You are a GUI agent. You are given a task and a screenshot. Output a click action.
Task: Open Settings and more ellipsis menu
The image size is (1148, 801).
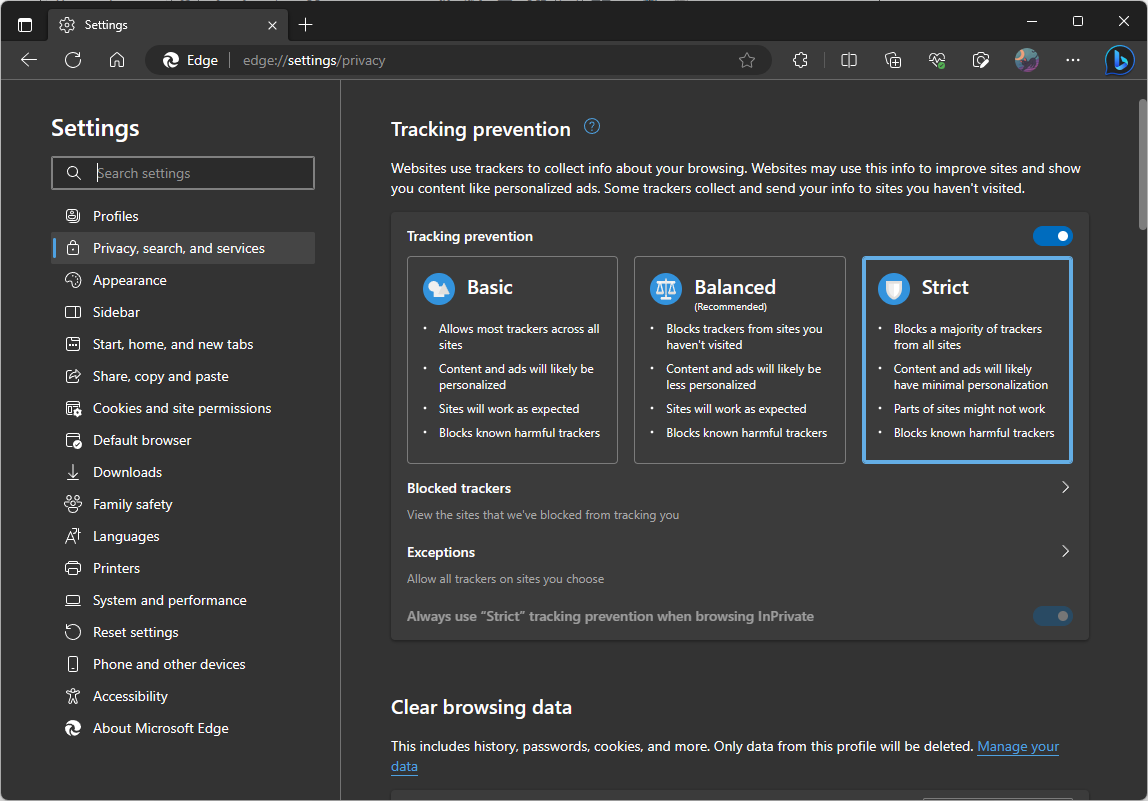(1073, 60)
